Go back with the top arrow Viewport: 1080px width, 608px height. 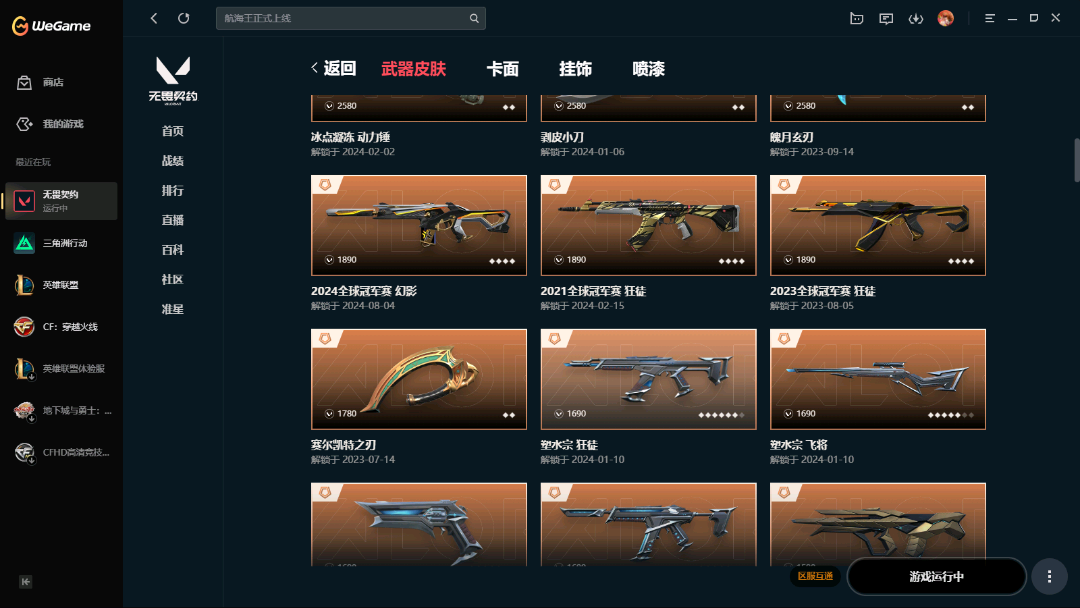[x=154, y=19]
